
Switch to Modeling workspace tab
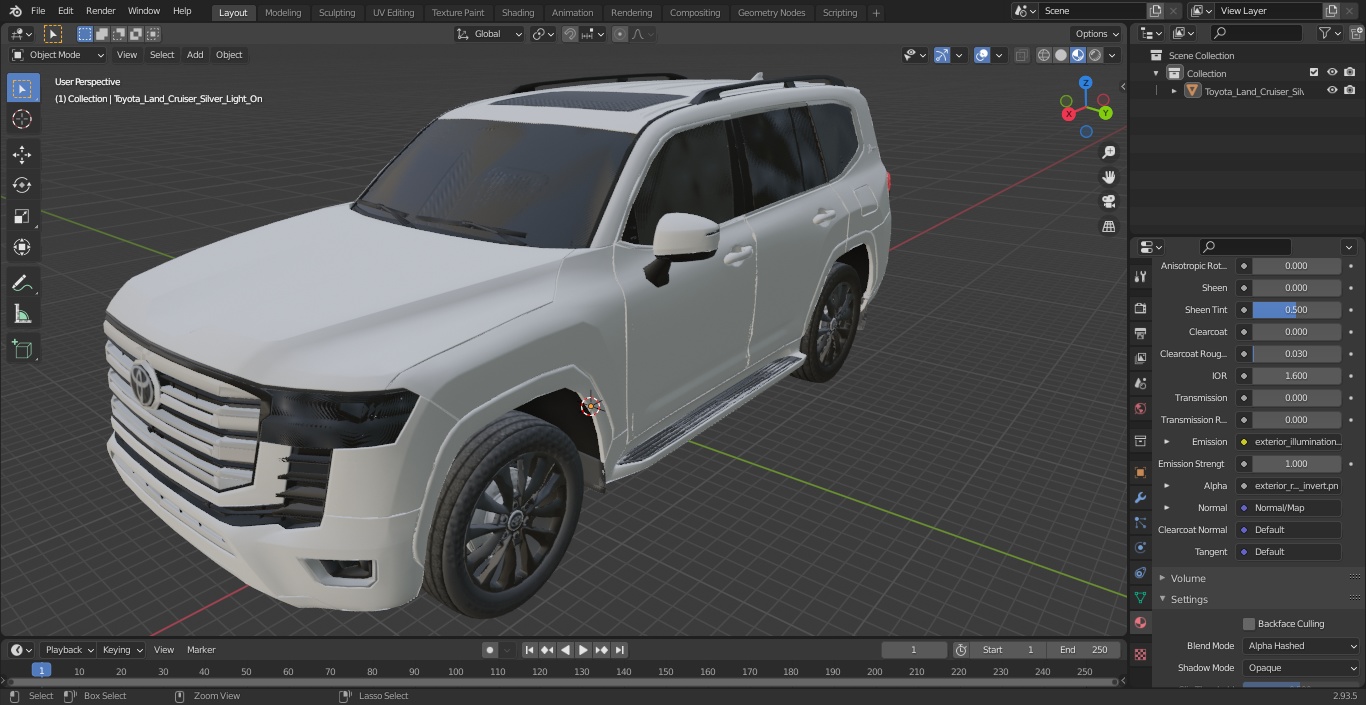(283, 12)
